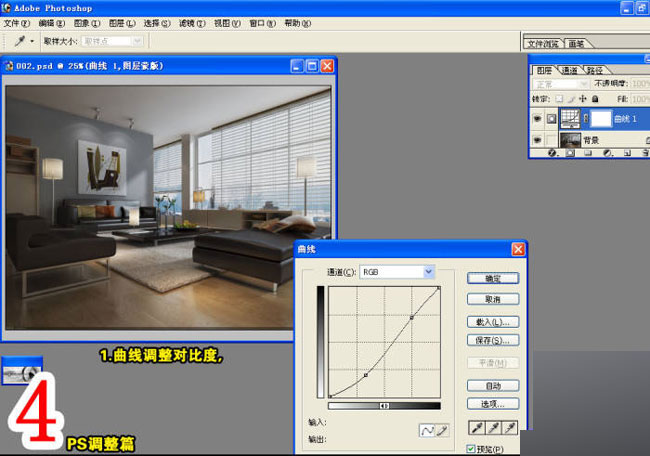Click the Photoshop application icon in title bar

point(6,7)
